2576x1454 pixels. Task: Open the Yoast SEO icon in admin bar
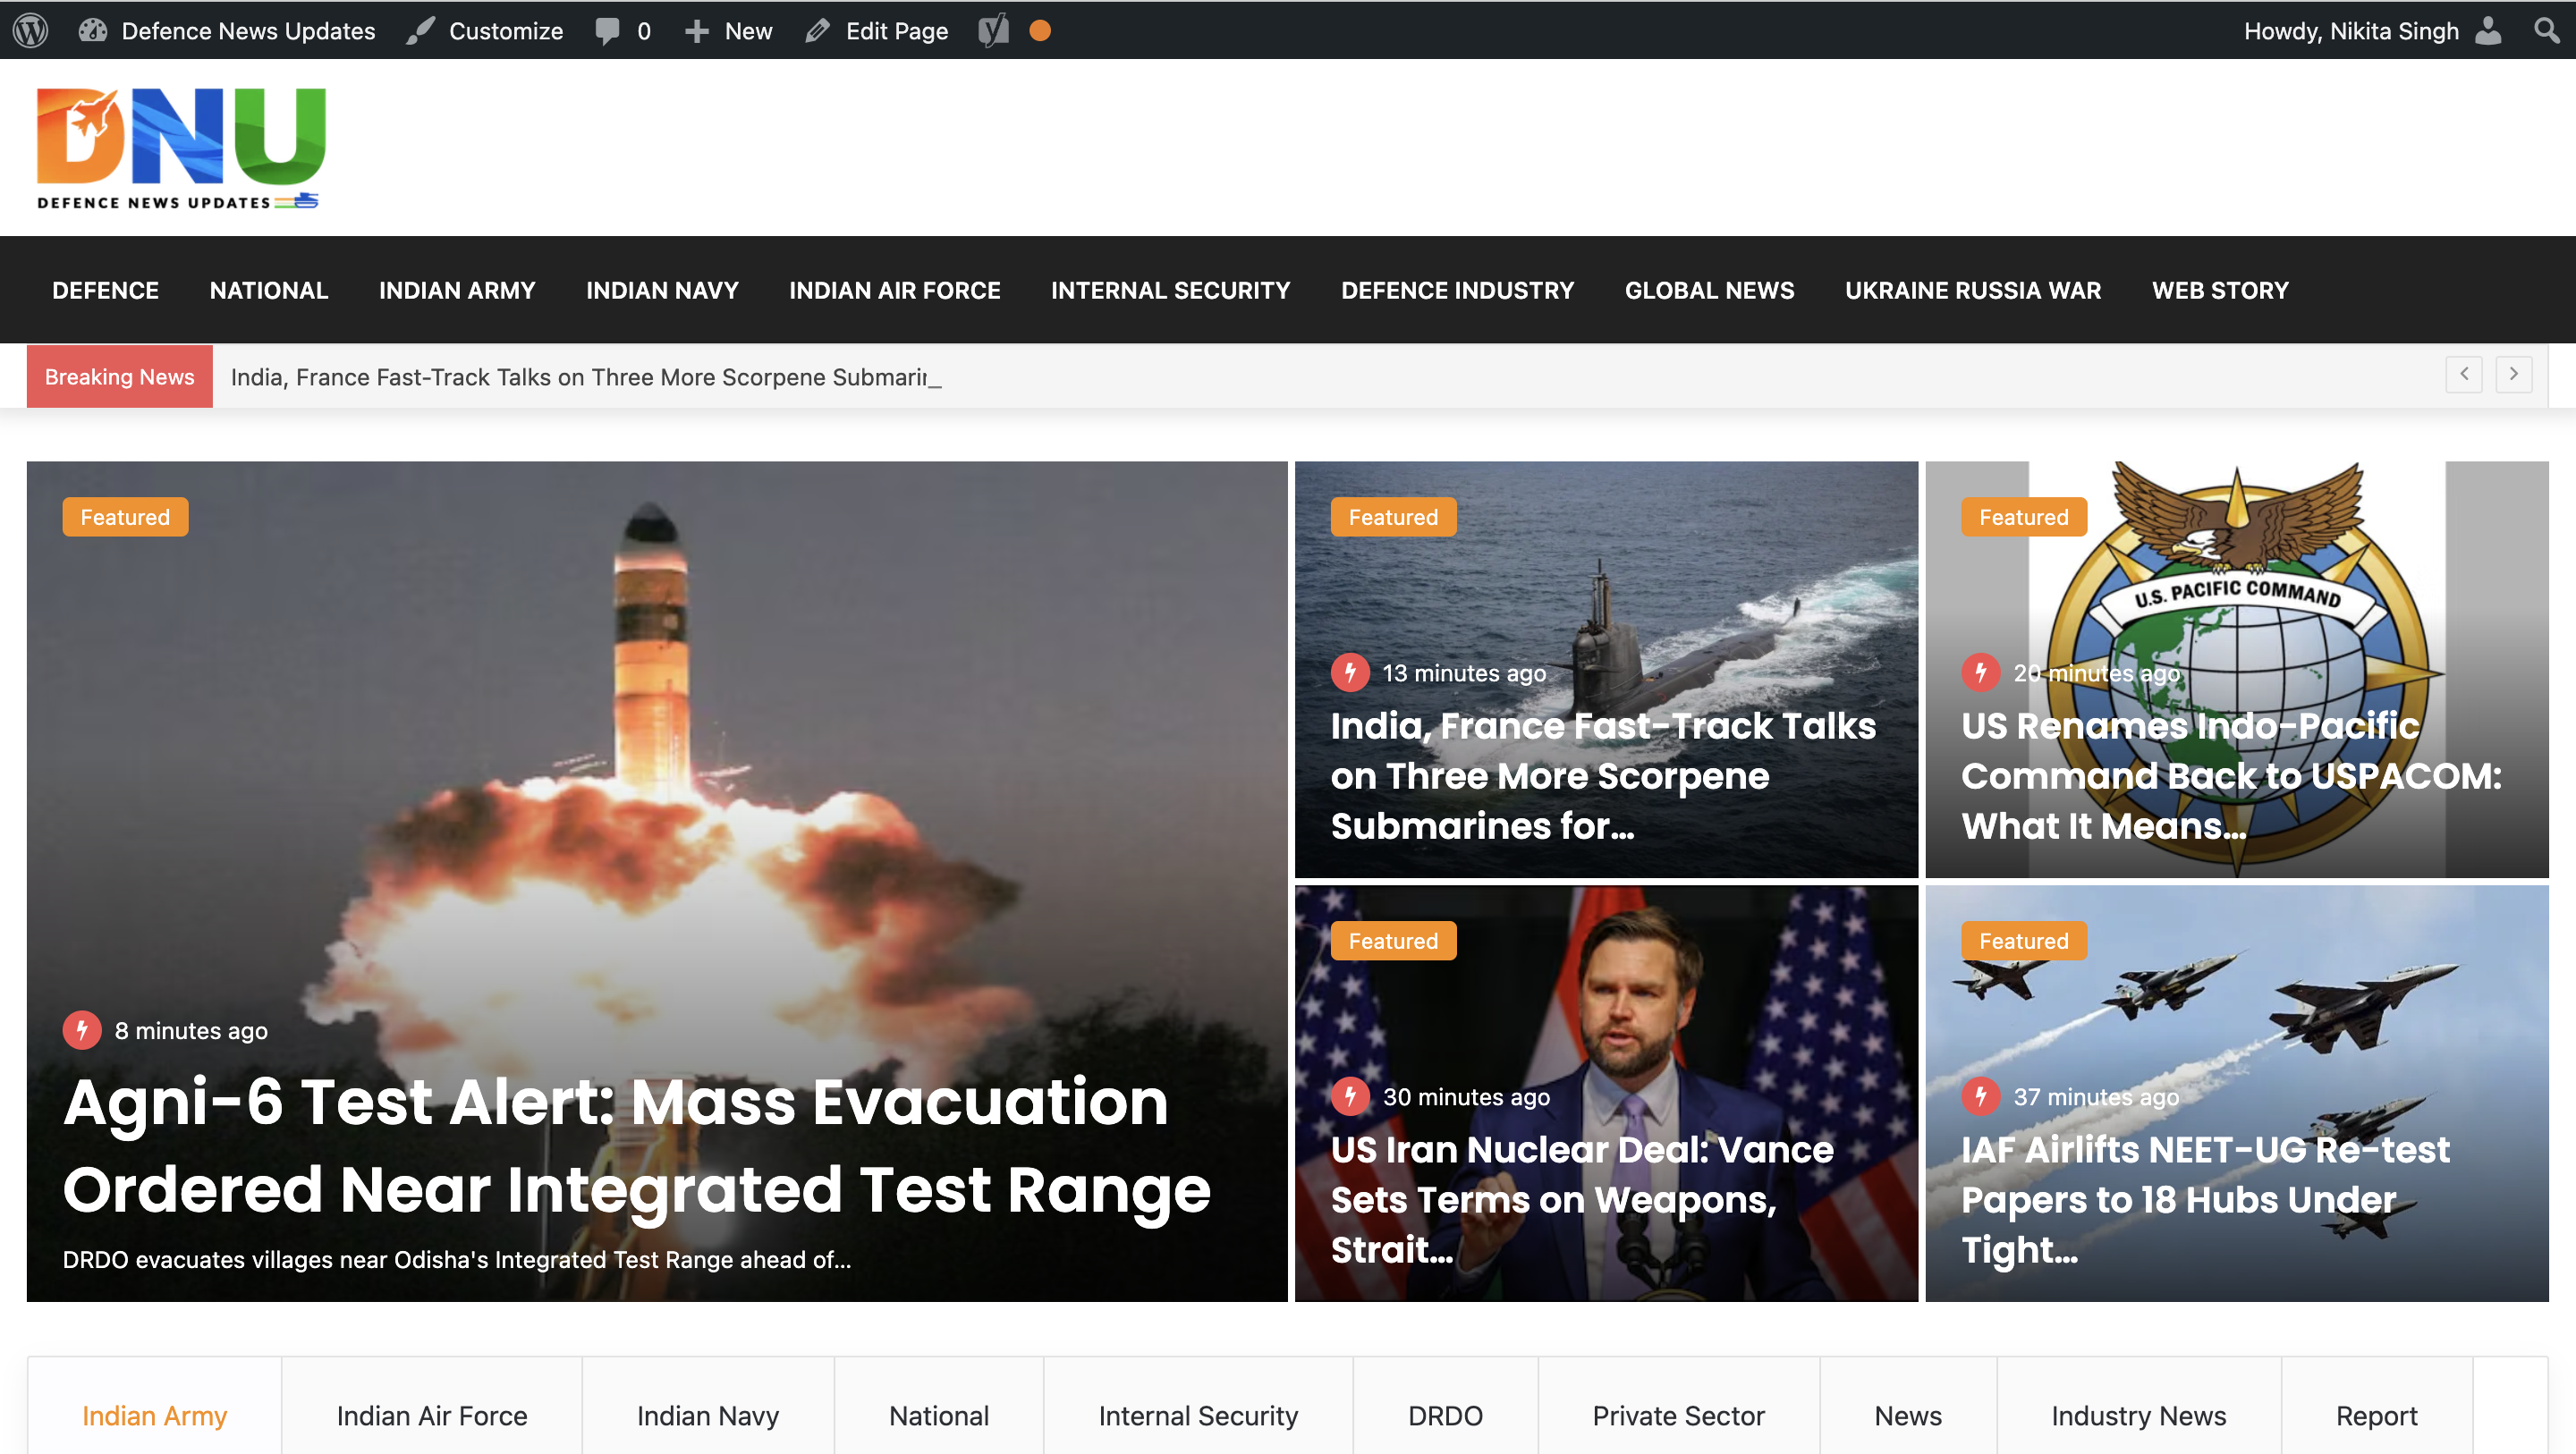coord(993,30)
